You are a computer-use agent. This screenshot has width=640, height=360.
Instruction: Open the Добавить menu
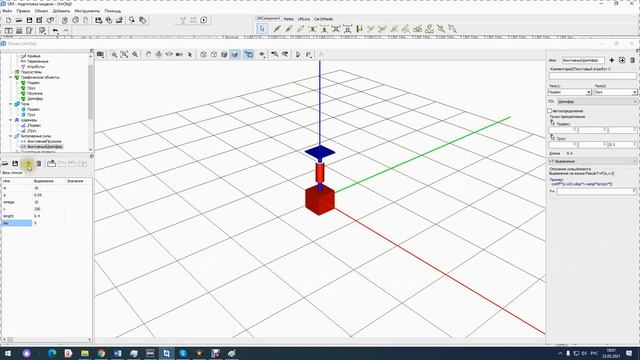pyautogui.click(x=61, y=11)
